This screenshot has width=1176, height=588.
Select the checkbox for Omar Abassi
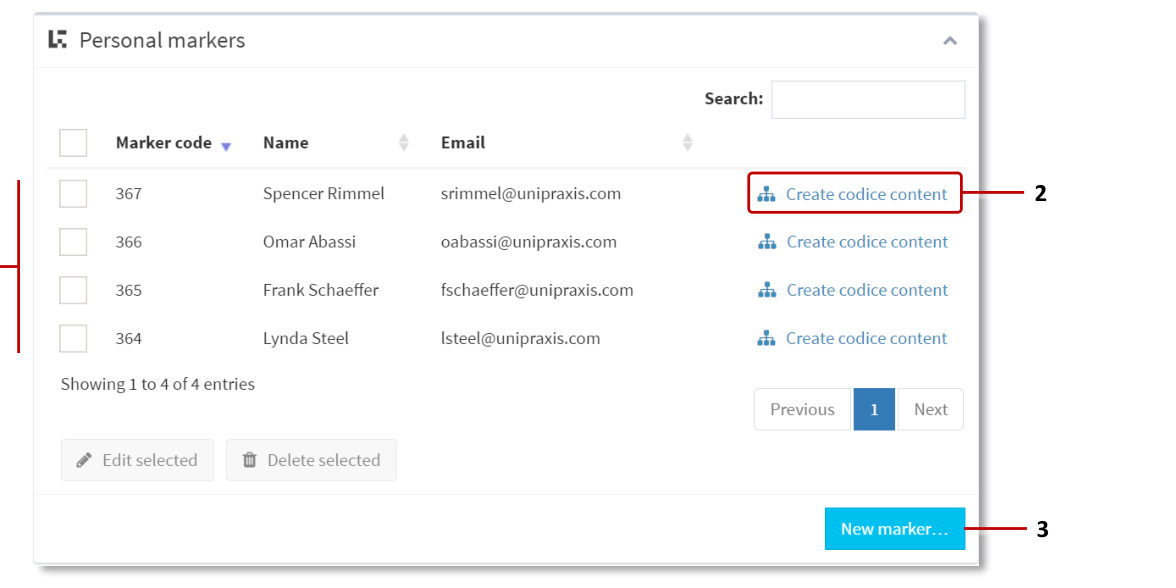tap(73, 242)
